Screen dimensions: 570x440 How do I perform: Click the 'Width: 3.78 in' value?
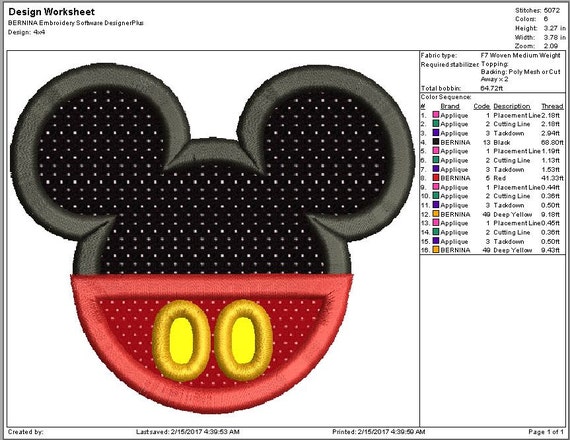point(540,37)
